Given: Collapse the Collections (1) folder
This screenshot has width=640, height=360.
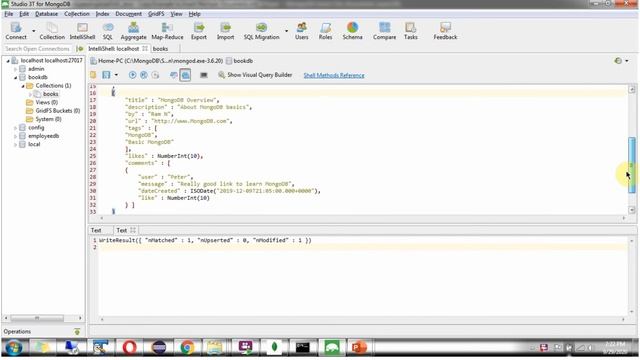Looking at the screenshot, I should tap(23, 86).
